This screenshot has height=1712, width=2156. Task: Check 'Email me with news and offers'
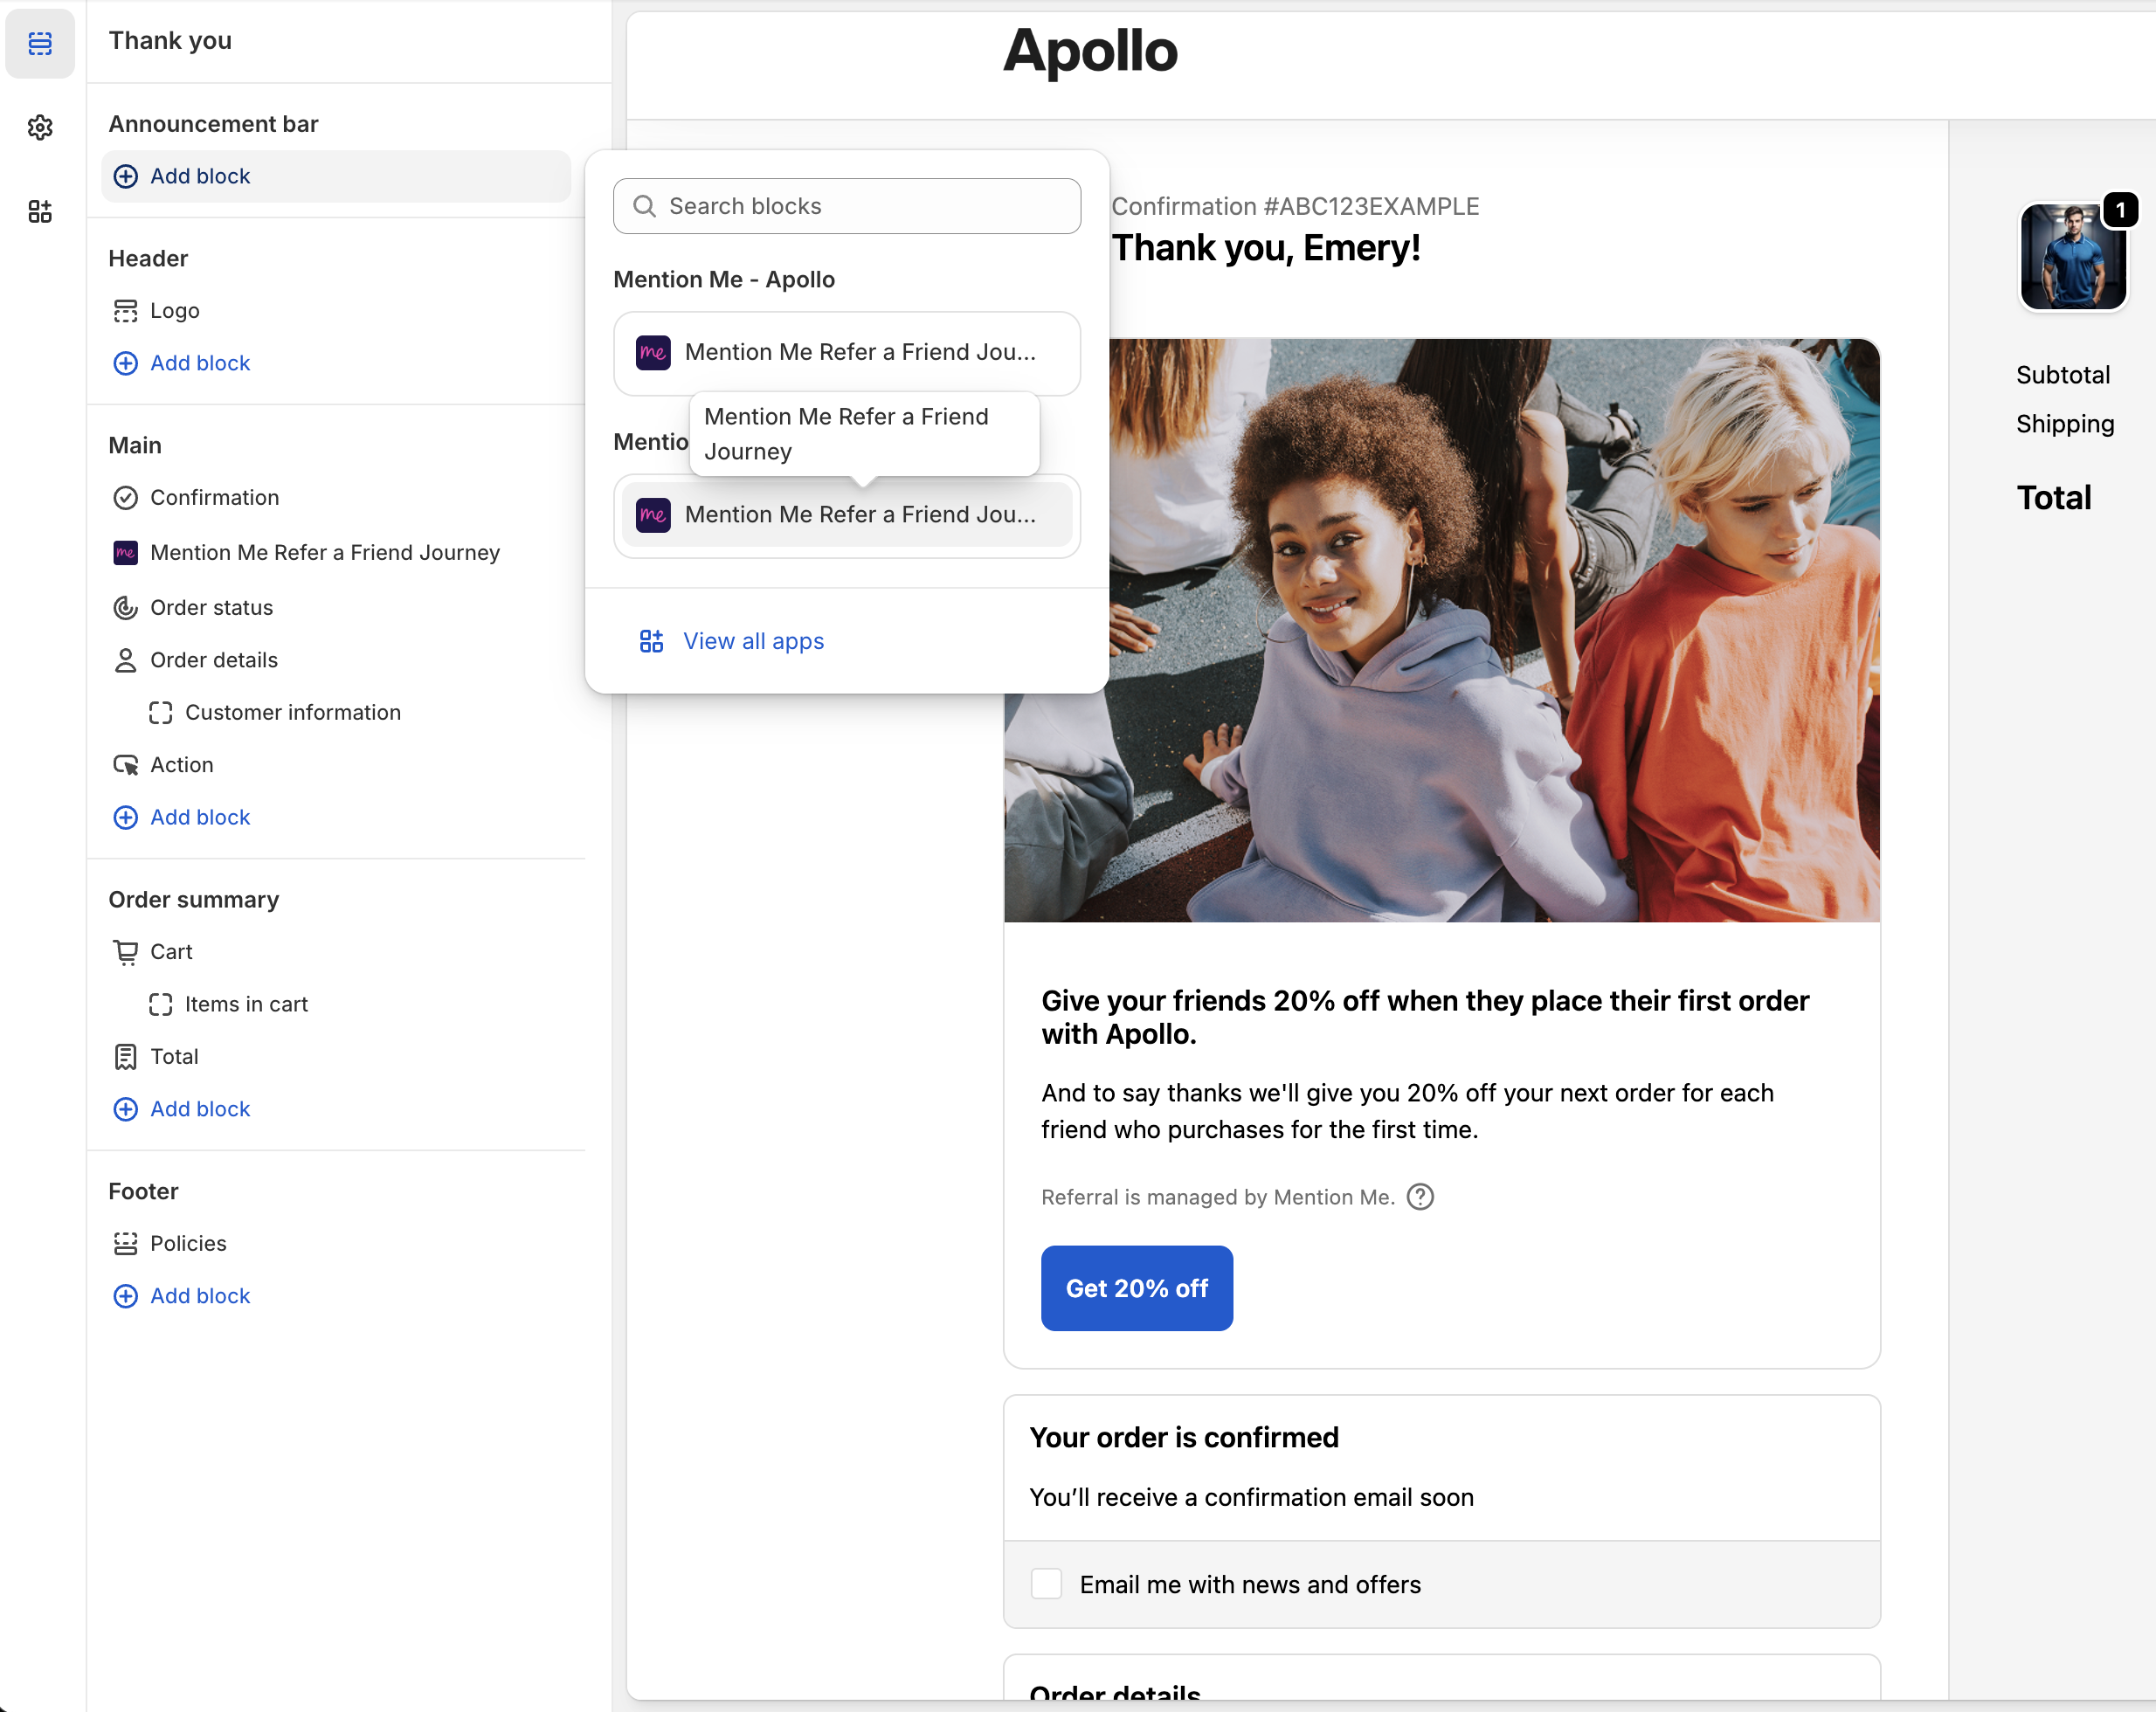point(1046,1584)
